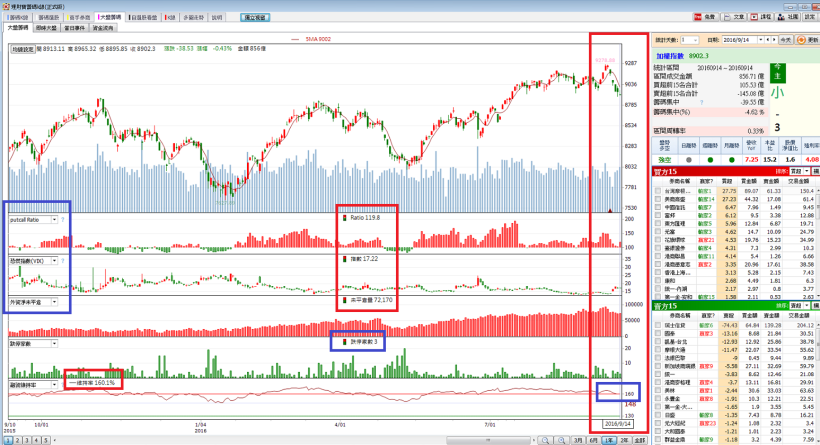Screen dimensions: 820x445
Task: Click the red icon beside 免費
Action: point(698,17)
